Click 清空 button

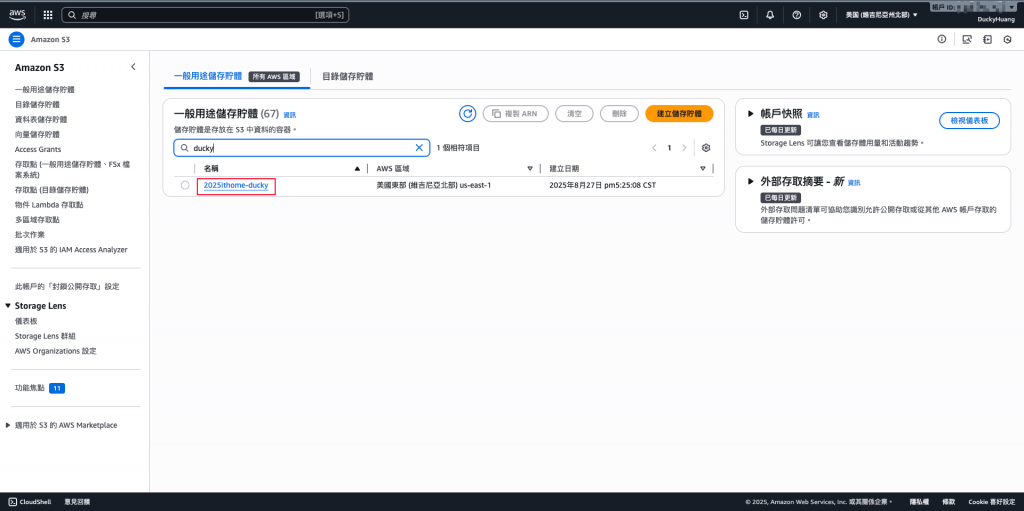pyautogui.click(x=574, y=113)
